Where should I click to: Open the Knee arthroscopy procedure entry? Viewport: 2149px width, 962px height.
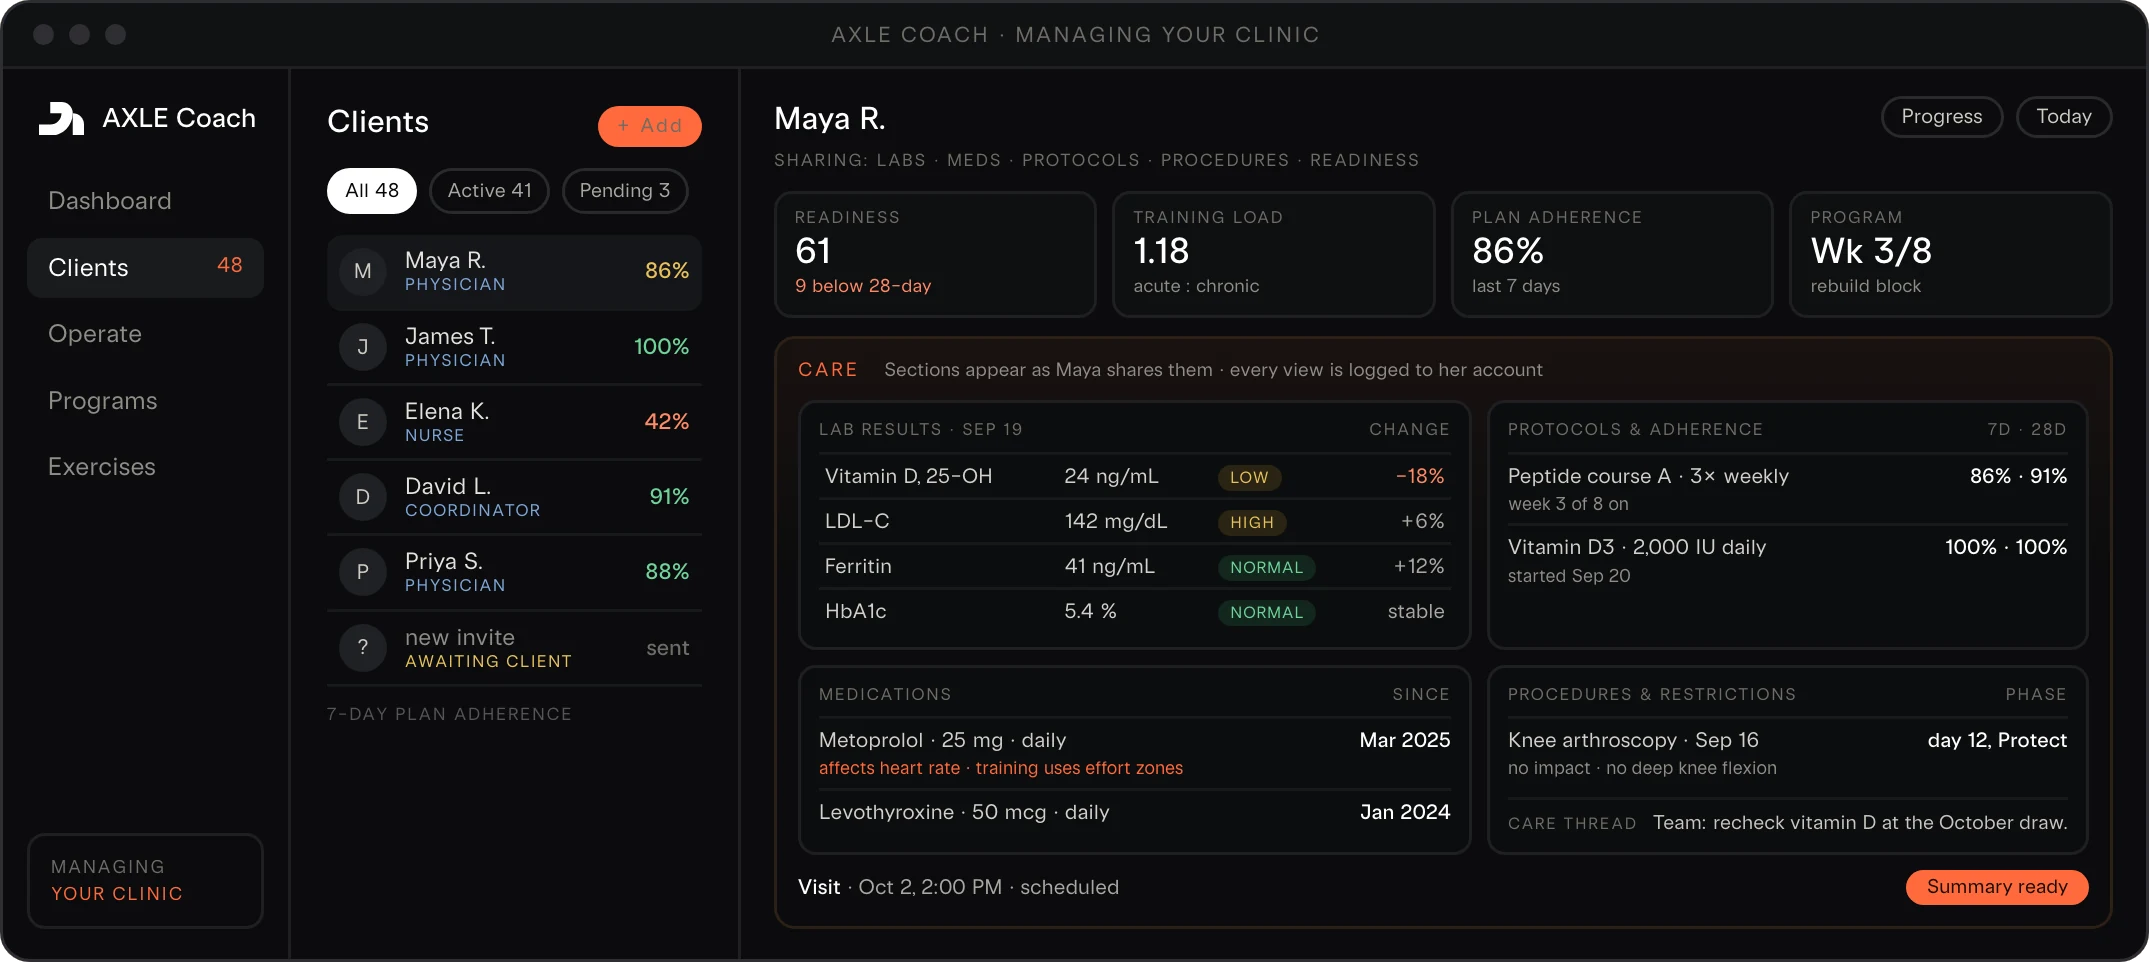click(x=1787, y=753)
